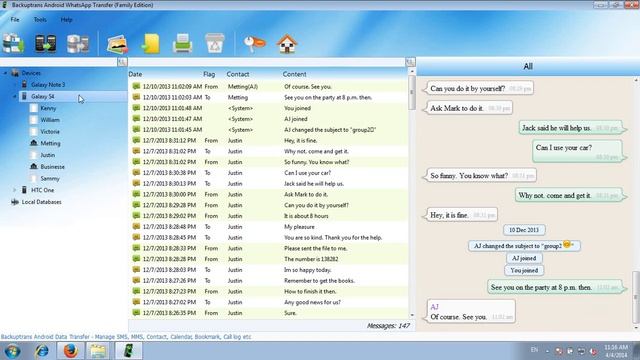640x360 pixels.
Task: Select the Sammy contact
Action: pyautogui.click(x=50, y=179)
